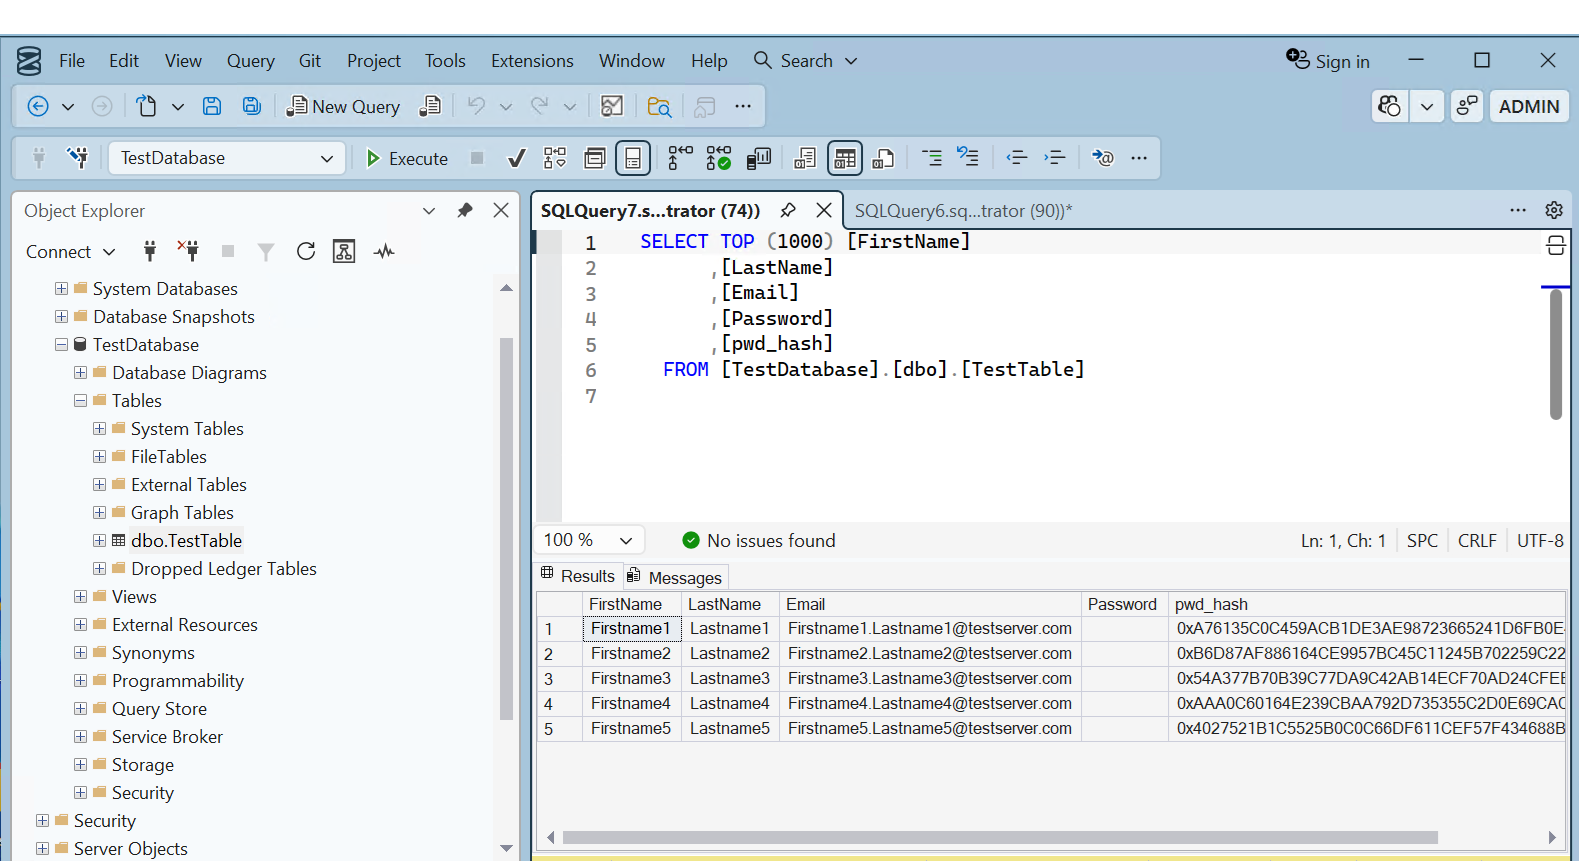Click Increase Indent icon

pos(1055,158)
